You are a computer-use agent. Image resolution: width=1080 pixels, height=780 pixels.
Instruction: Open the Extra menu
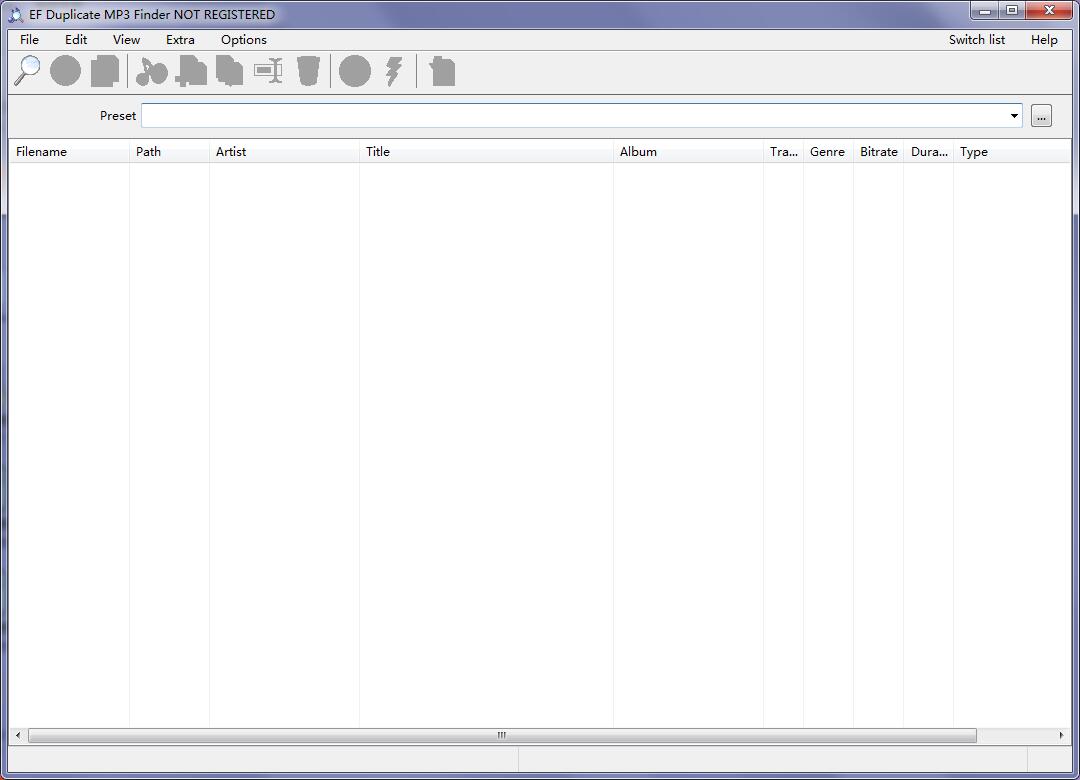180,40
